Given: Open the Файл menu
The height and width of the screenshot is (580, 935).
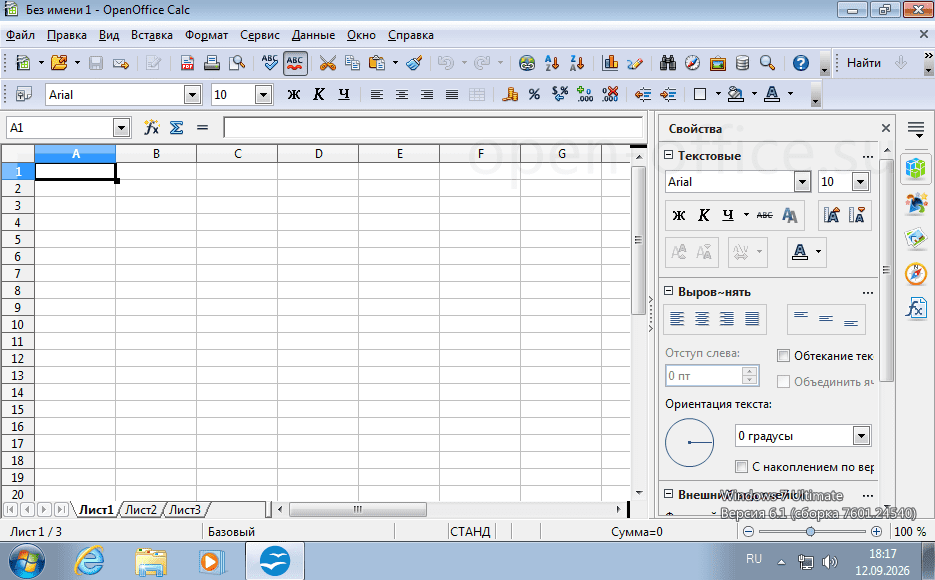Looking at the screenshot, I should pos(20,35).
